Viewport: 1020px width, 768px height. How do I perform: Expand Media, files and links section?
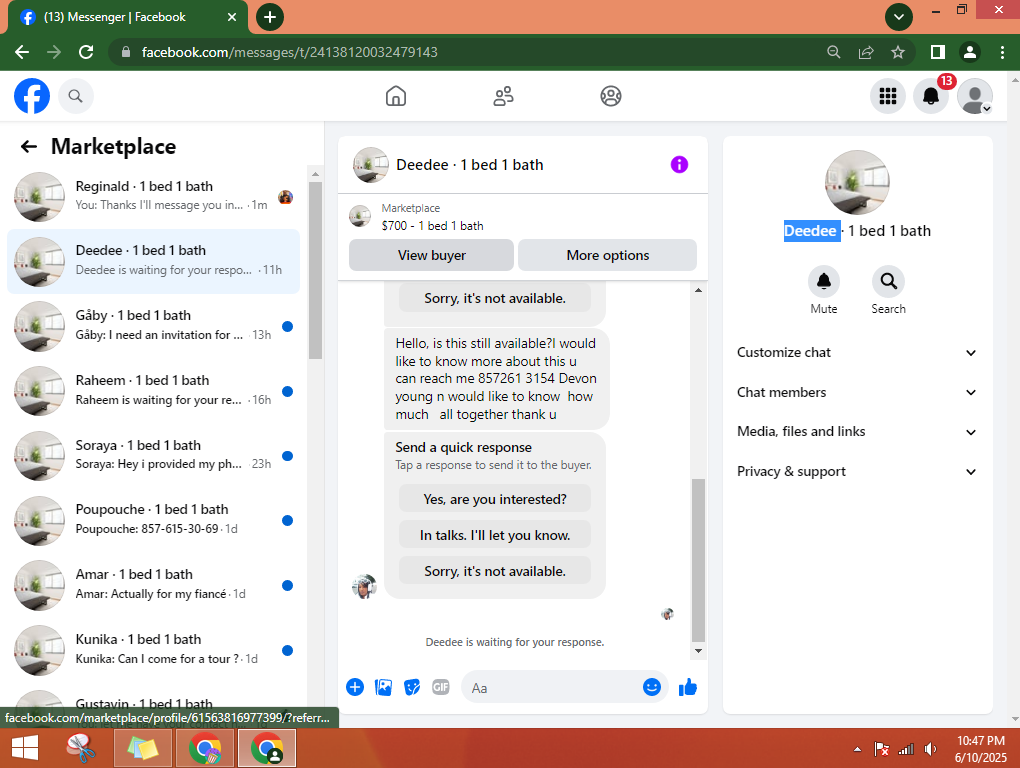point(857,432)
